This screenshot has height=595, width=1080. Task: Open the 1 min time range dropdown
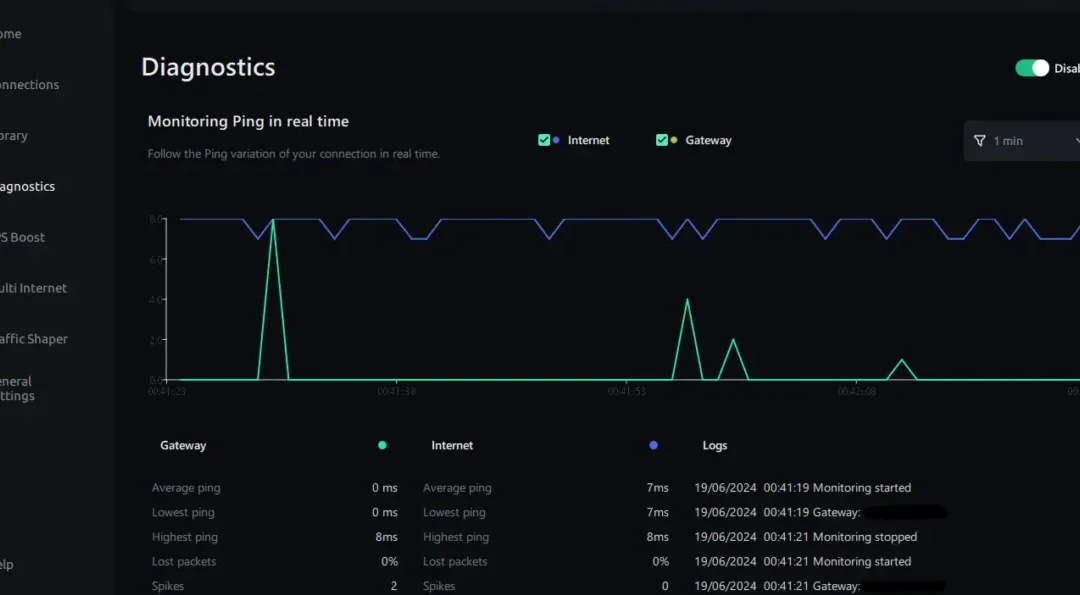pos(1025,141)
